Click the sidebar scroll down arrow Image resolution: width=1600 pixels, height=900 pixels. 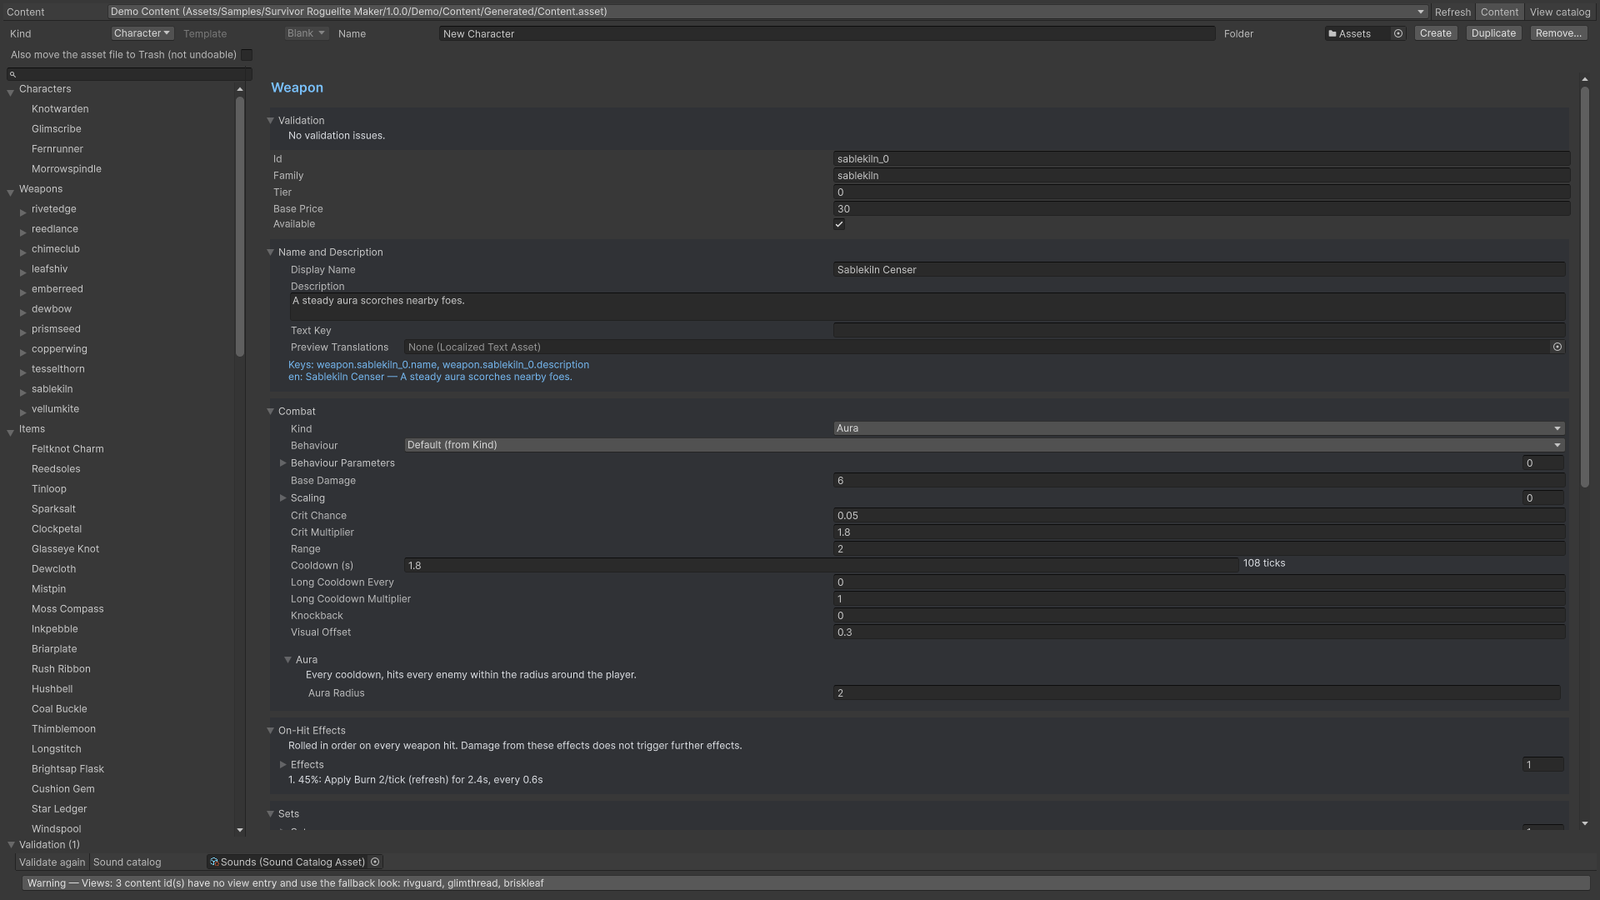[x=240, y=830]
